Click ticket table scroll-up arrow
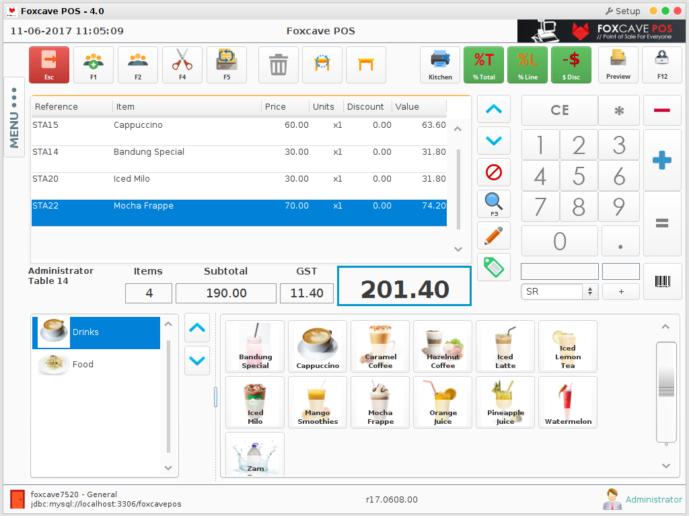Image resolution: width=689 pixels, height=516 pixels. (x=458, y=129)
